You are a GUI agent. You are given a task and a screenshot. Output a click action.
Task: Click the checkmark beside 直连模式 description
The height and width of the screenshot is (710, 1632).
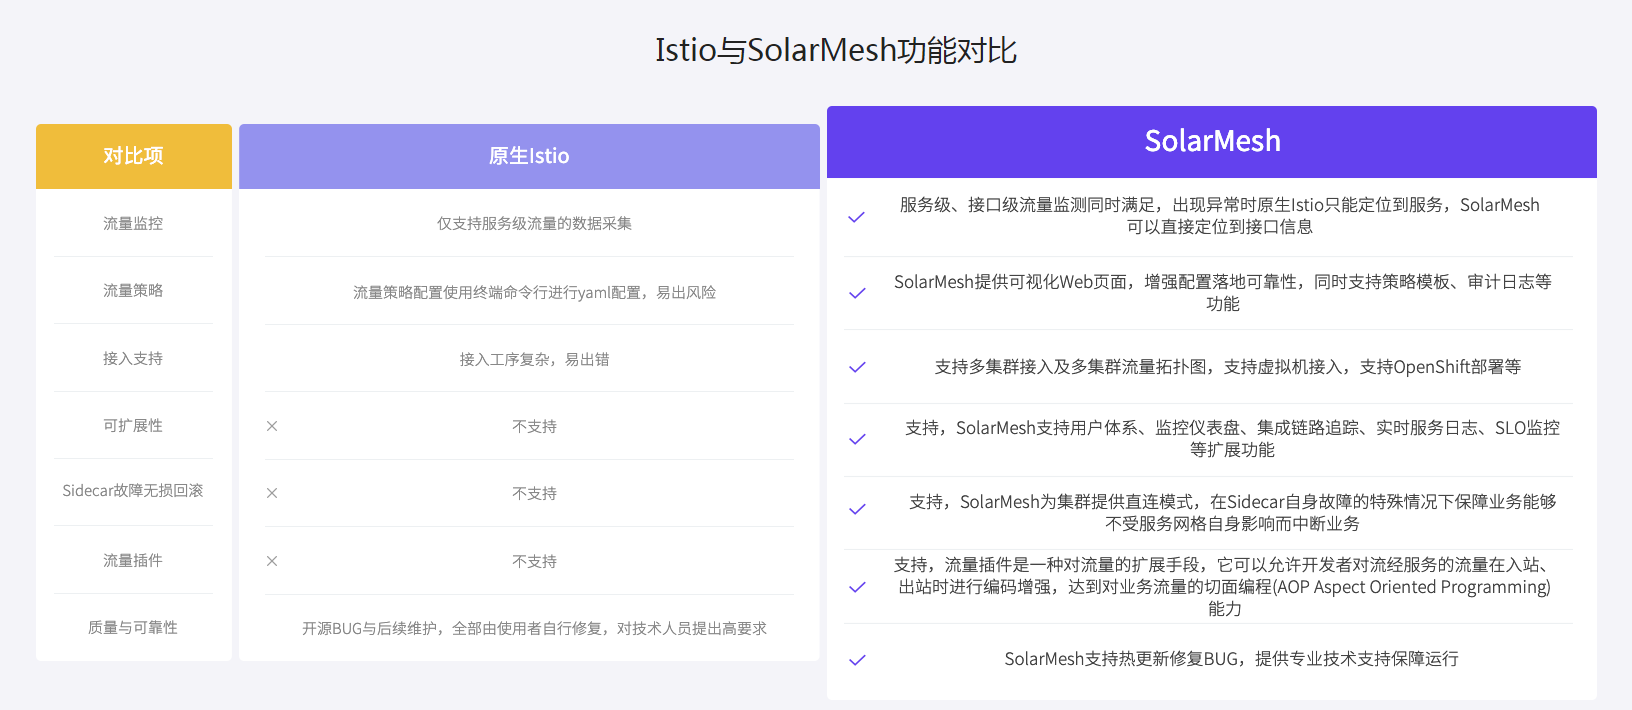click(857, 509)
